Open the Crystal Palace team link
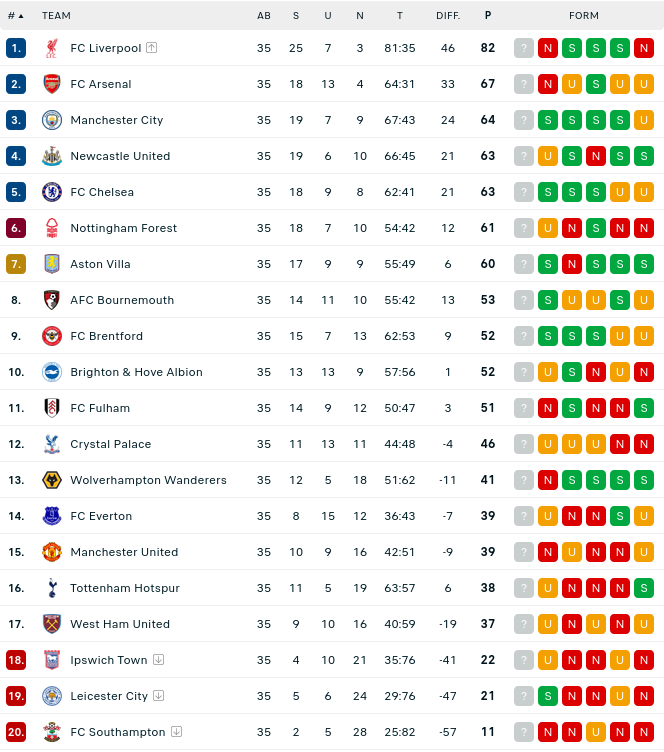Viewport: 664px width, 752px height. pyautogui.click(x=111, y=444)
